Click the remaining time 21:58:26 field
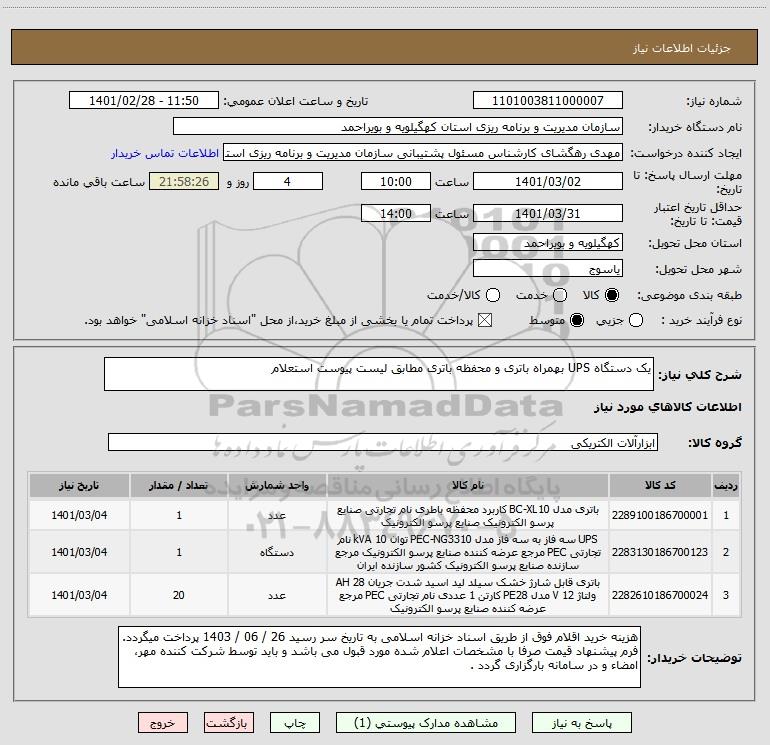The image size is (770, 745). click(x=184, y=182)
